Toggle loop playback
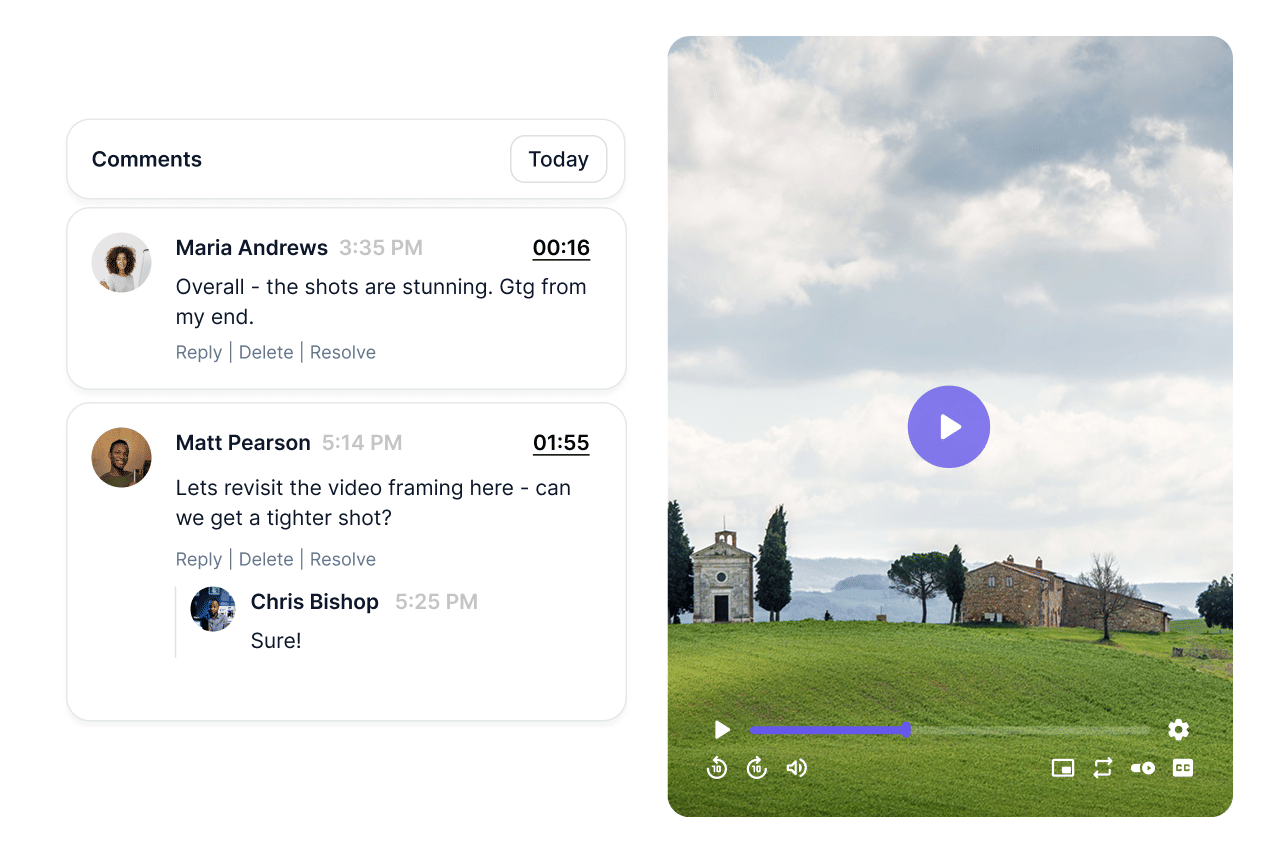Image resolution: width=1269 pixels, height=854 pixels. coord(1103,768)
